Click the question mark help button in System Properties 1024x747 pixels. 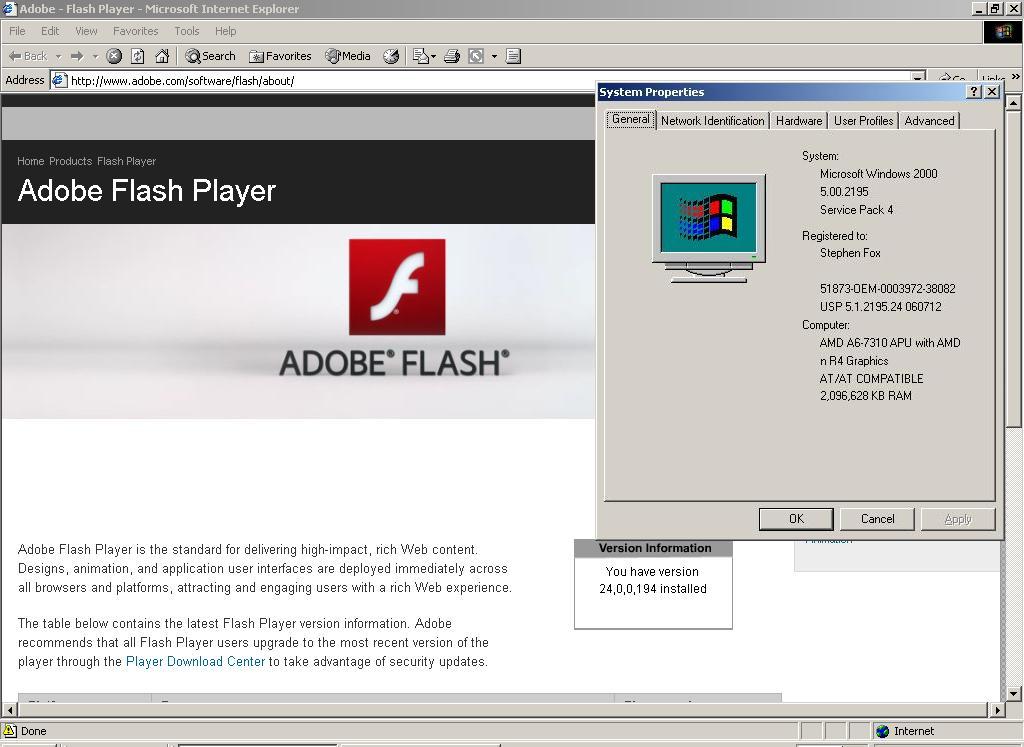pyautogui.click(x=974, y=91)
